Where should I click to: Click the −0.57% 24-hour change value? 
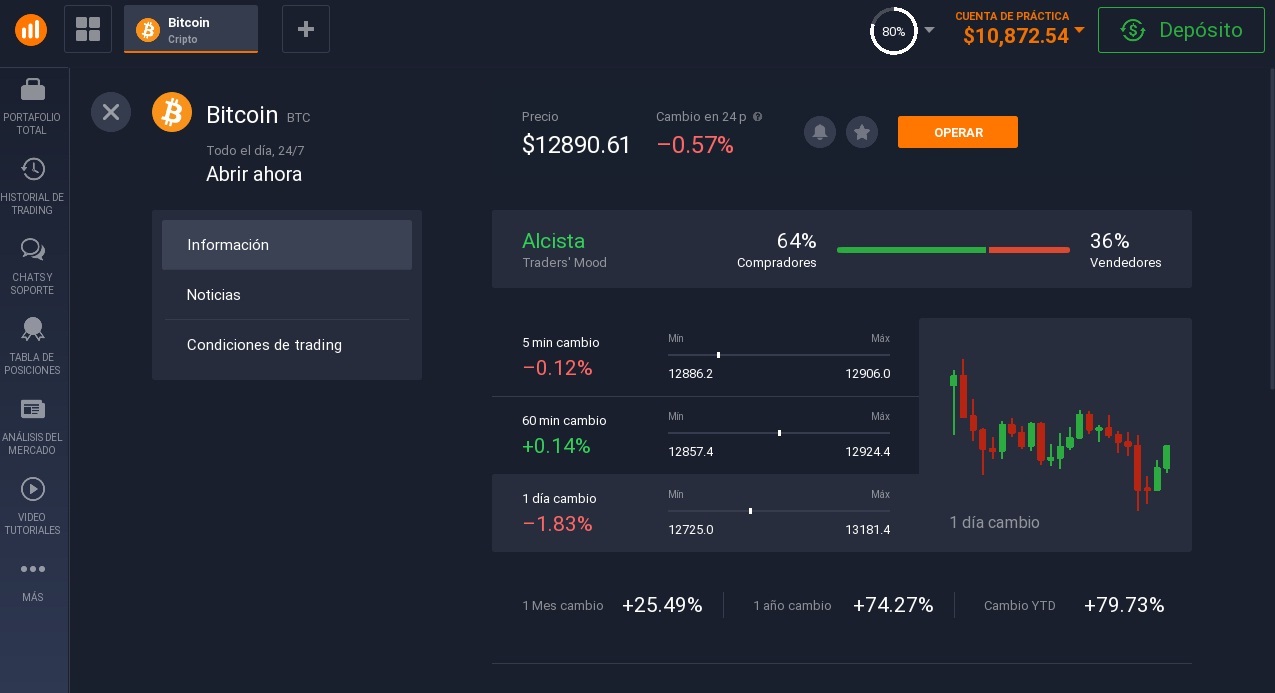(x=695, y=145)
